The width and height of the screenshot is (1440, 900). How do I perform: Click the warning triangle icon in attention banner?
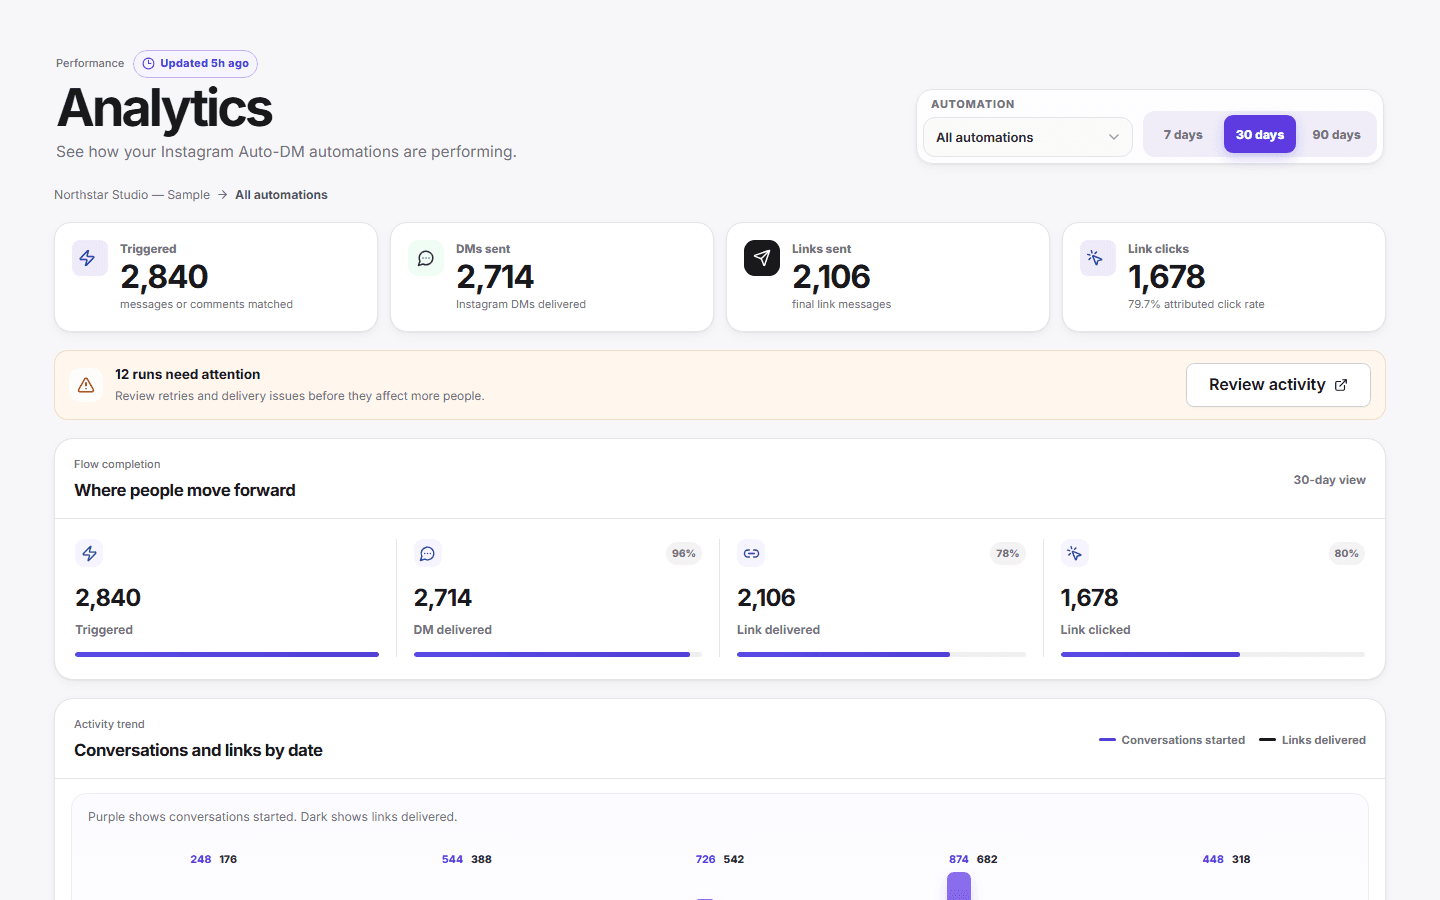pos(86,385)
